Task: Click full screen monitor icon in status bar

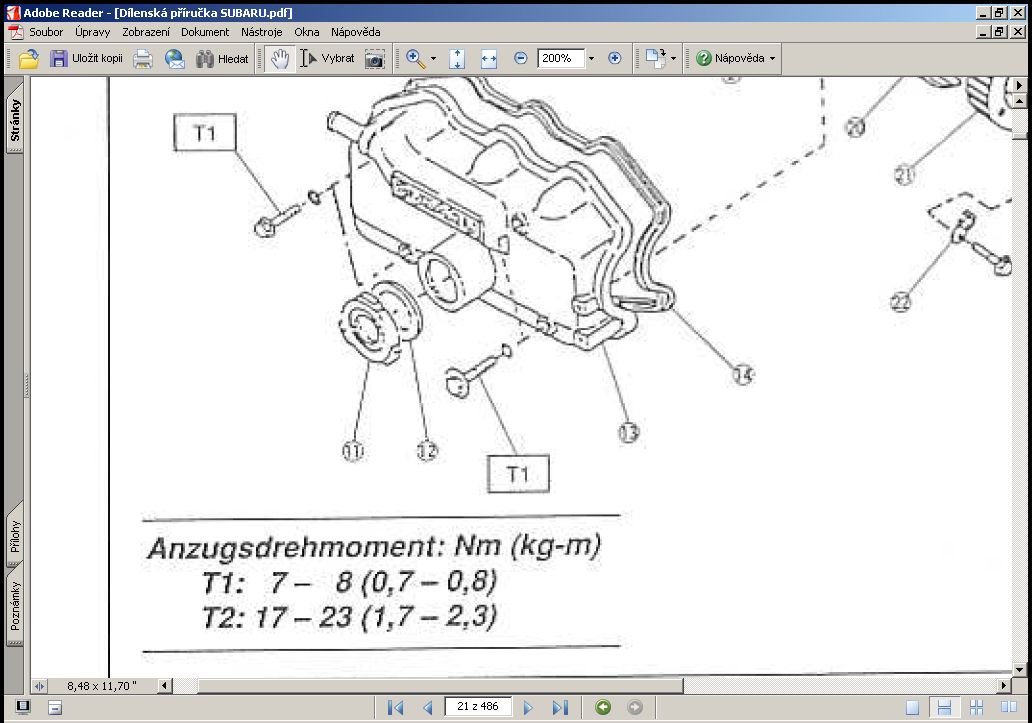Action: tap(23, 707)
